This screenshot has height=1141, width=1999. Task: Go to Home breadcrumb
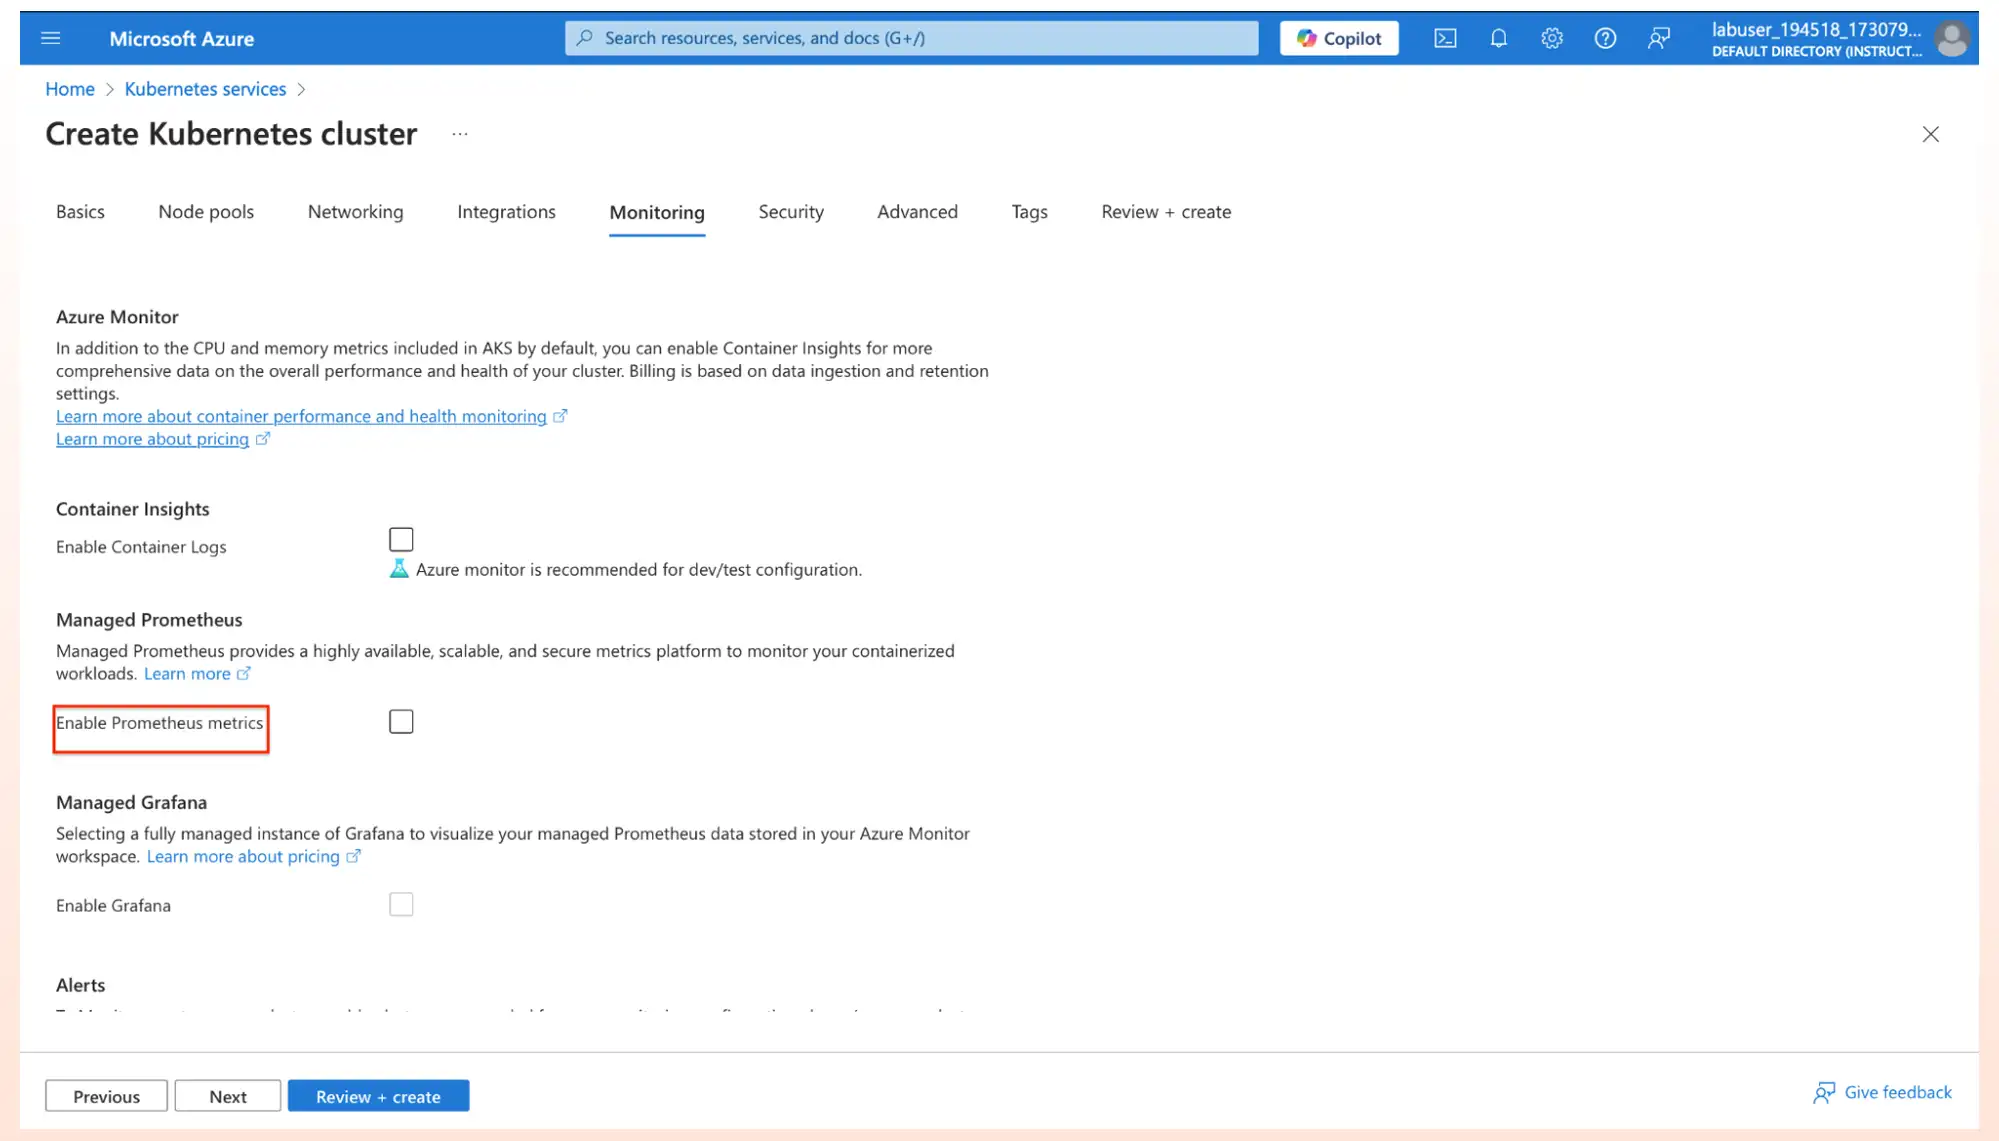[x=70, y=89]
